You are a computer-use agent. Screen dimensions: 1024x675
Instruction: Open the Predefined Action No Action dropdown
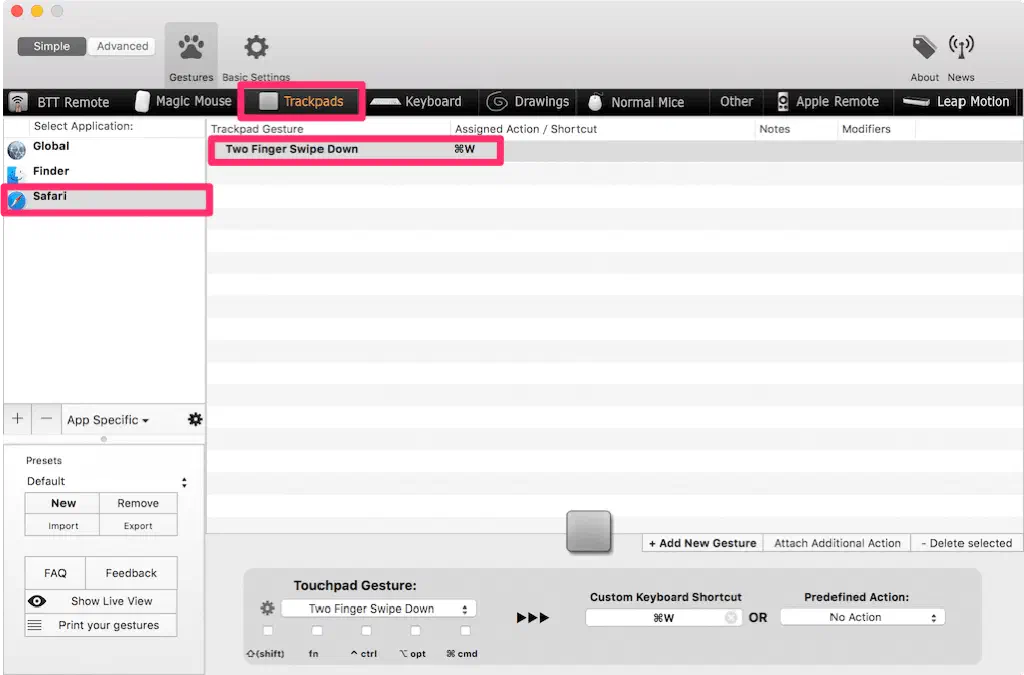pos(862,617)
